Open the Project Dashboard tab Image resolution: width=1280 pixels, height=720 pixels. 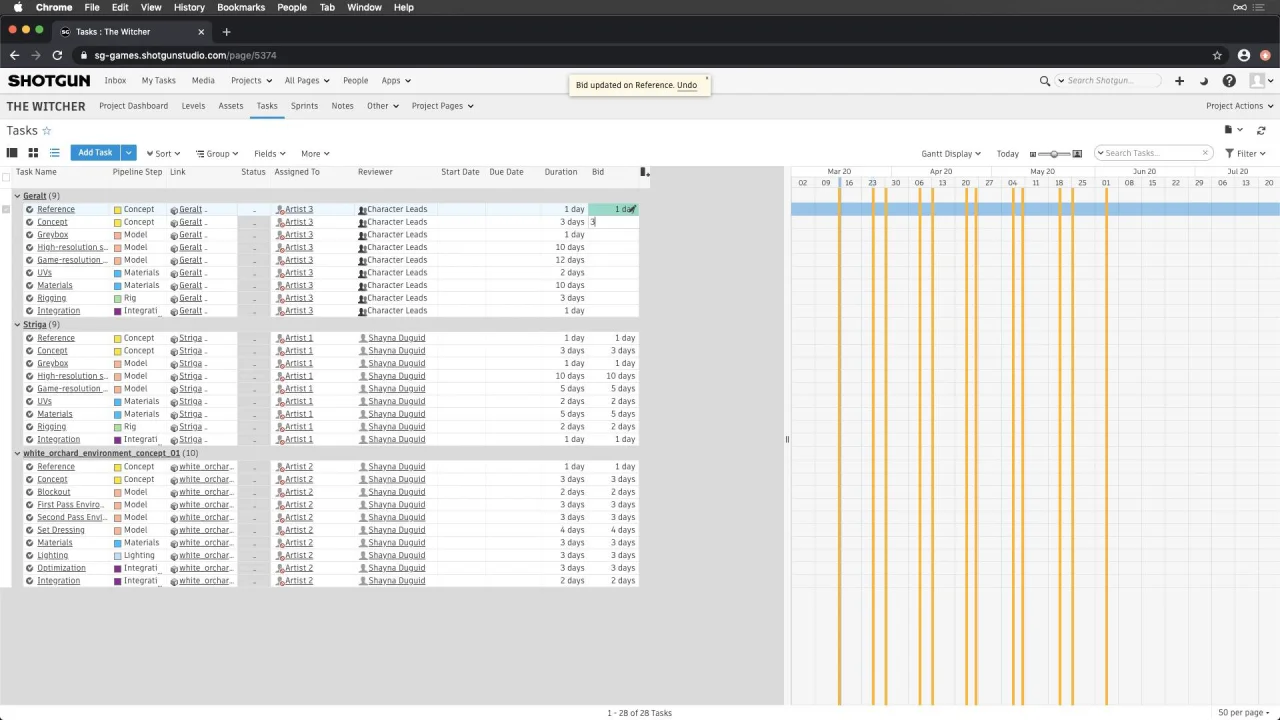(134, 106)
